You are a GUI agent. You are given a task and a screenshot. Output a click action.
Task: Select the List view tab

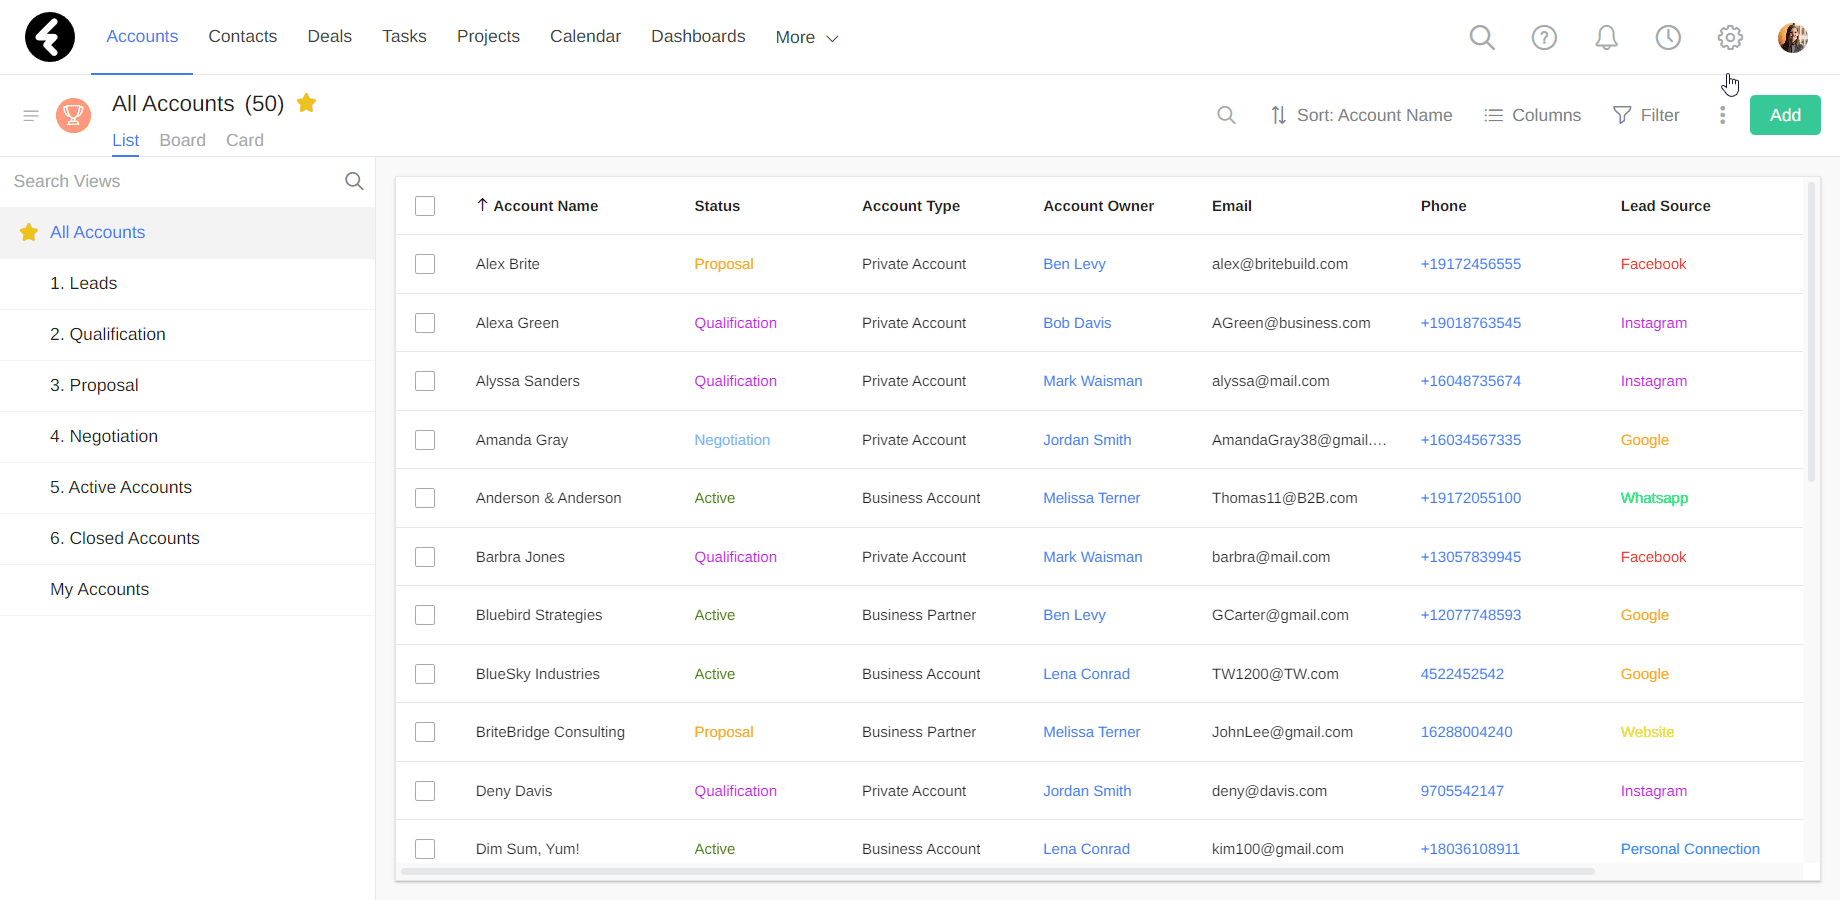(x=125, y=140)
